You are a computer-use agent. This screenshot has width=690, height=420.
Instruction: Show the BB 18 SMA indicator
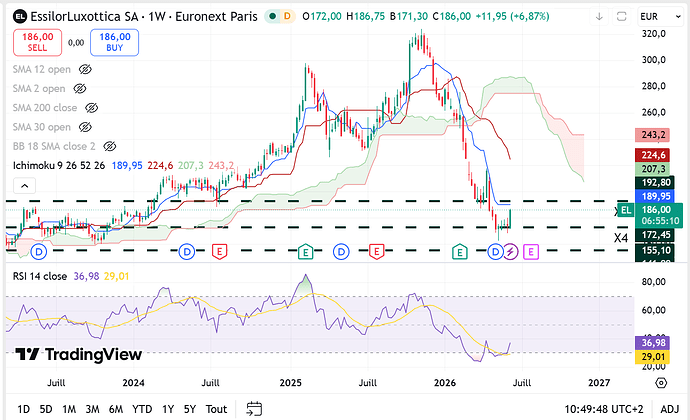[110, 146]
